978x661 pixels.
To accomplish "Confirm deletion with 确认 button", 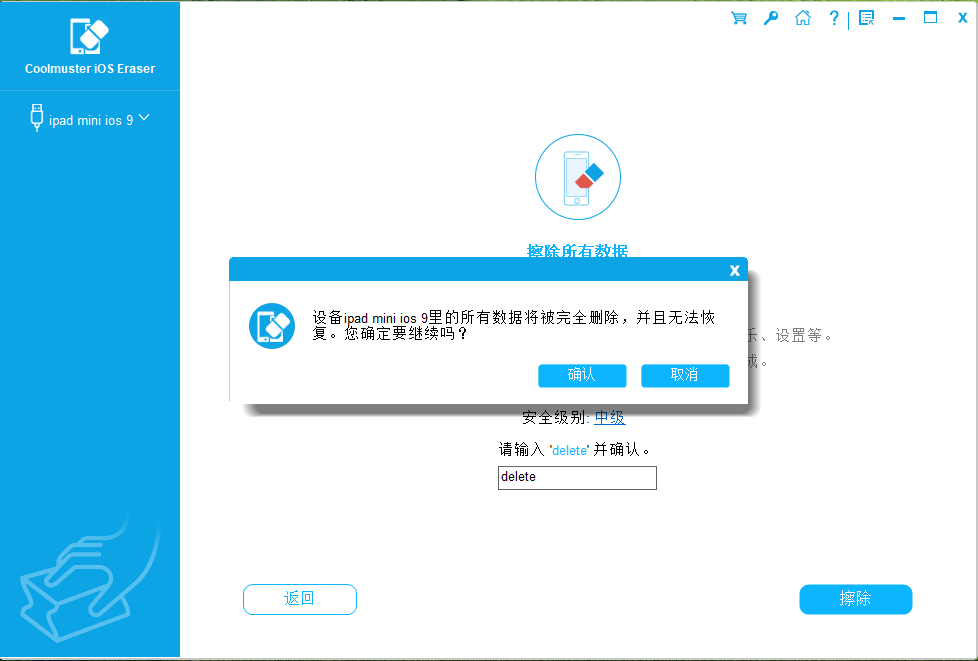I will coord(582,375).
